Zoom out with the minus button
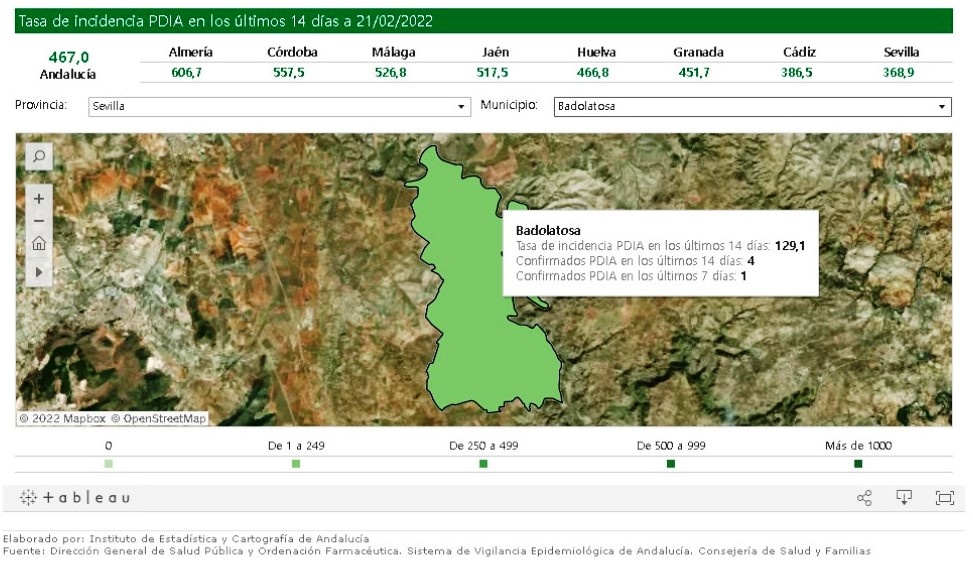The height and width of the screenshot is (568, 973). pyautogui.click(x=38, y=221)
